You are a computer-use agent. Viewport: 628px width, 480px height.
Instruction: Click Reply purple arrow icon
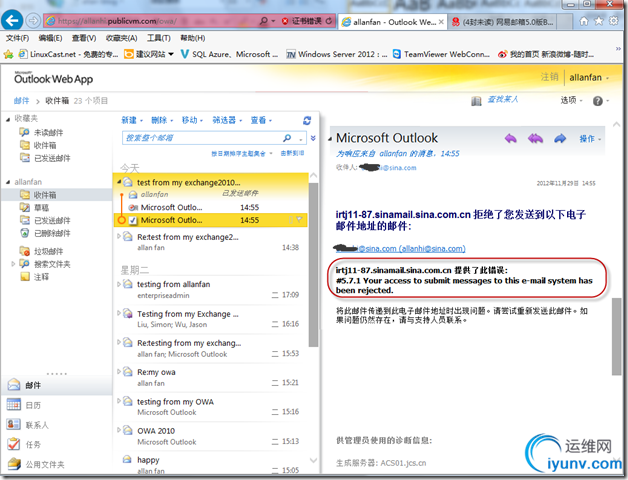pos(510,139)
